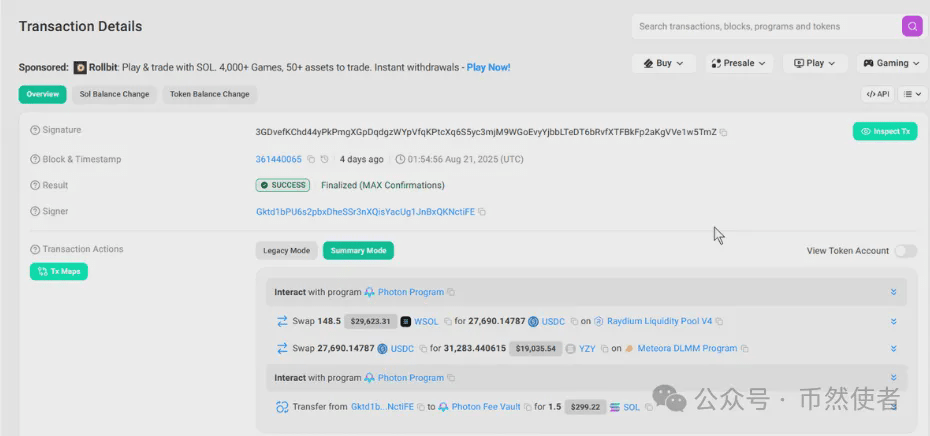Open the Buy dropdown menu
The width and height of the screenshot is (930, 436).
664,63
